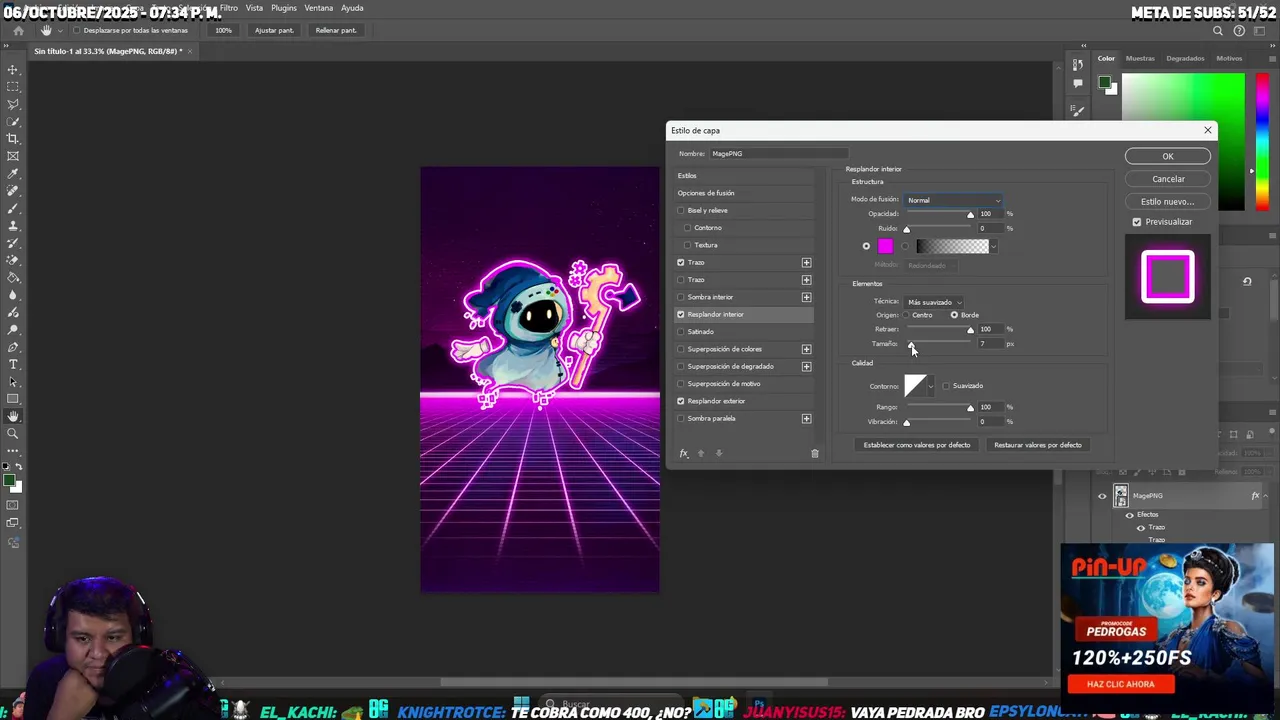
Task: Toggle visibility of the MagePNG layer
Action: (1102, 496)
